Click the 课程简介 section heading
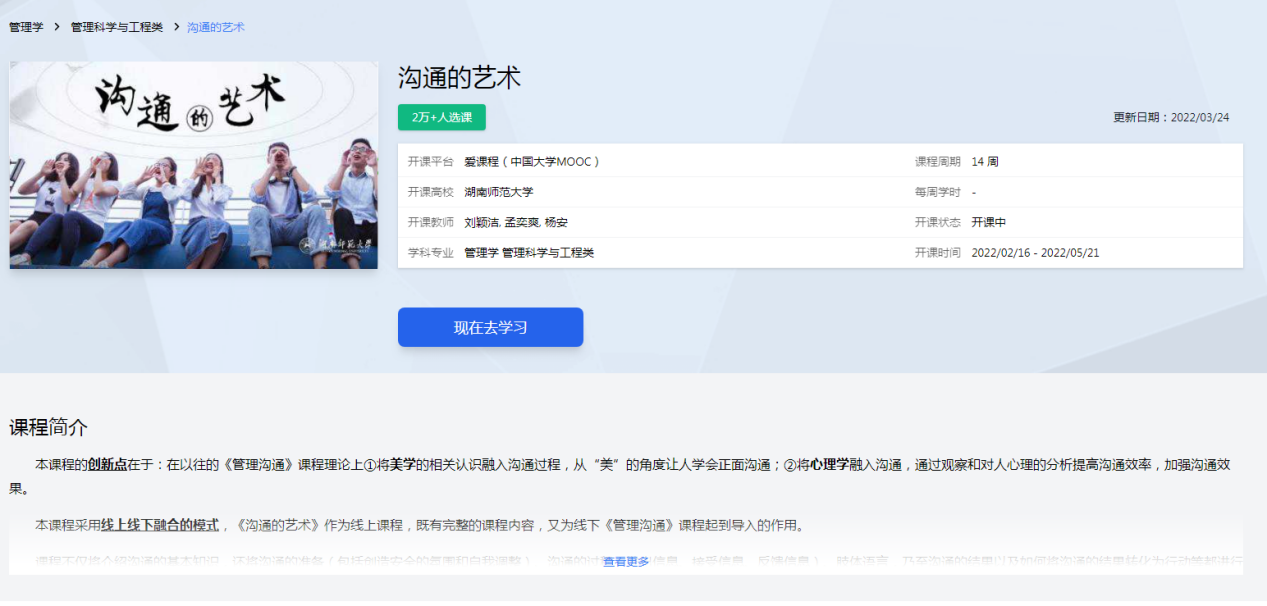 [x=48, y=428]
